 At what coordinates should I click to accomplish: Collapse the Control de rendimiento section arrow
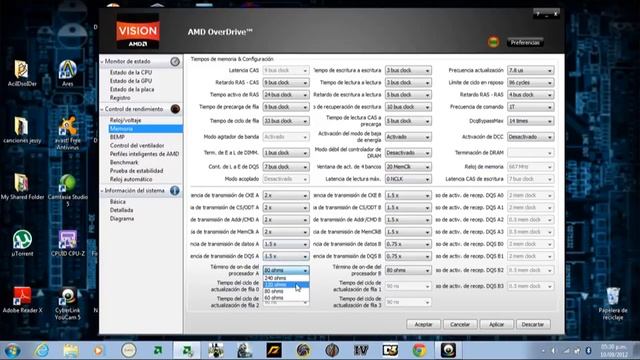pos(102,109)
